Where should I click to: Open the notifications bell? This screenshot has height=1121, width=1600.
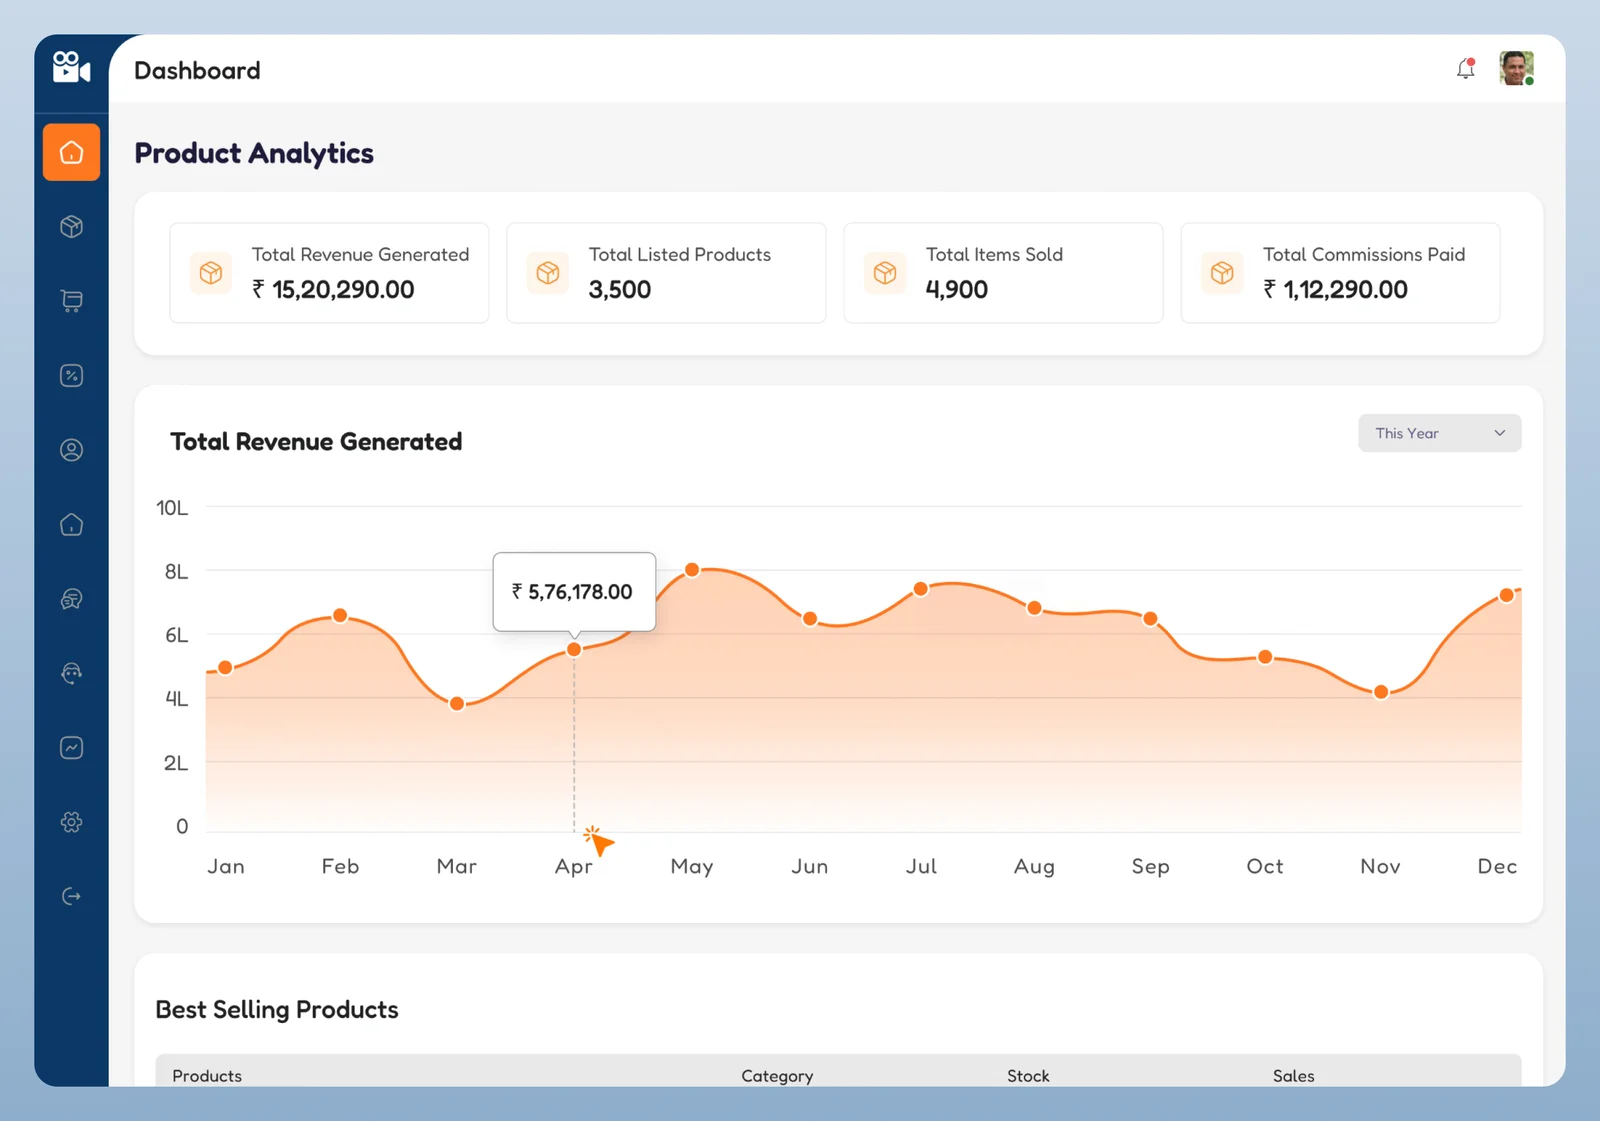(1465, 69)
